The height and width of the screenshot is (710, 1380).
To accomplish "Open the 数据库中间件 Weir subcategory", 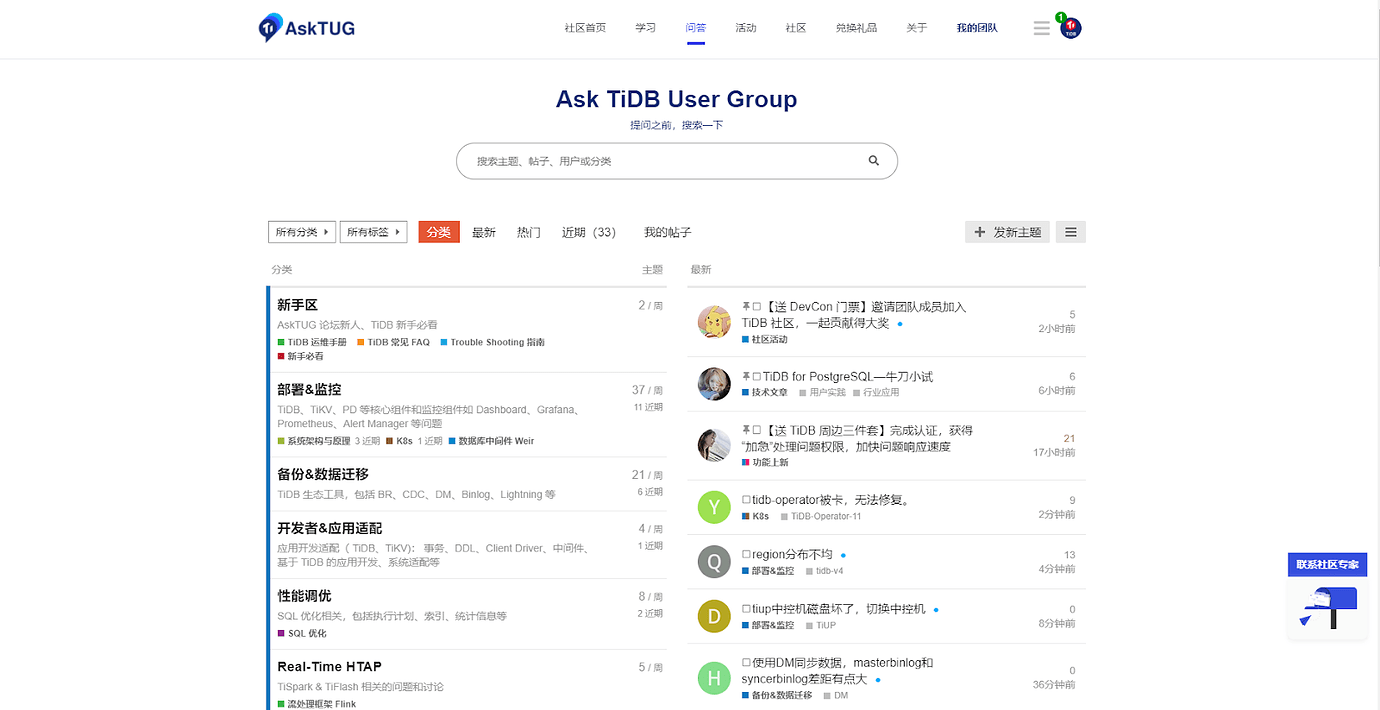I will pyautogui.click(x=492, y=441).
